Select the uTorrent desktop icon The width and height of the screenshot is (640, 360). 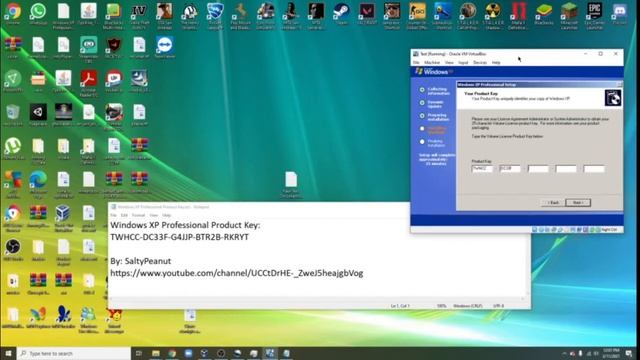[13, 146]
